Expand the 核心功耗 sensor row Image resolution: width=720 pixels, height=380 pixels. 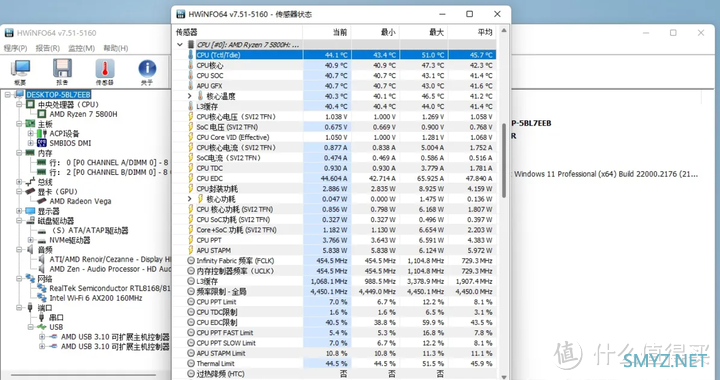coord(190,199)
